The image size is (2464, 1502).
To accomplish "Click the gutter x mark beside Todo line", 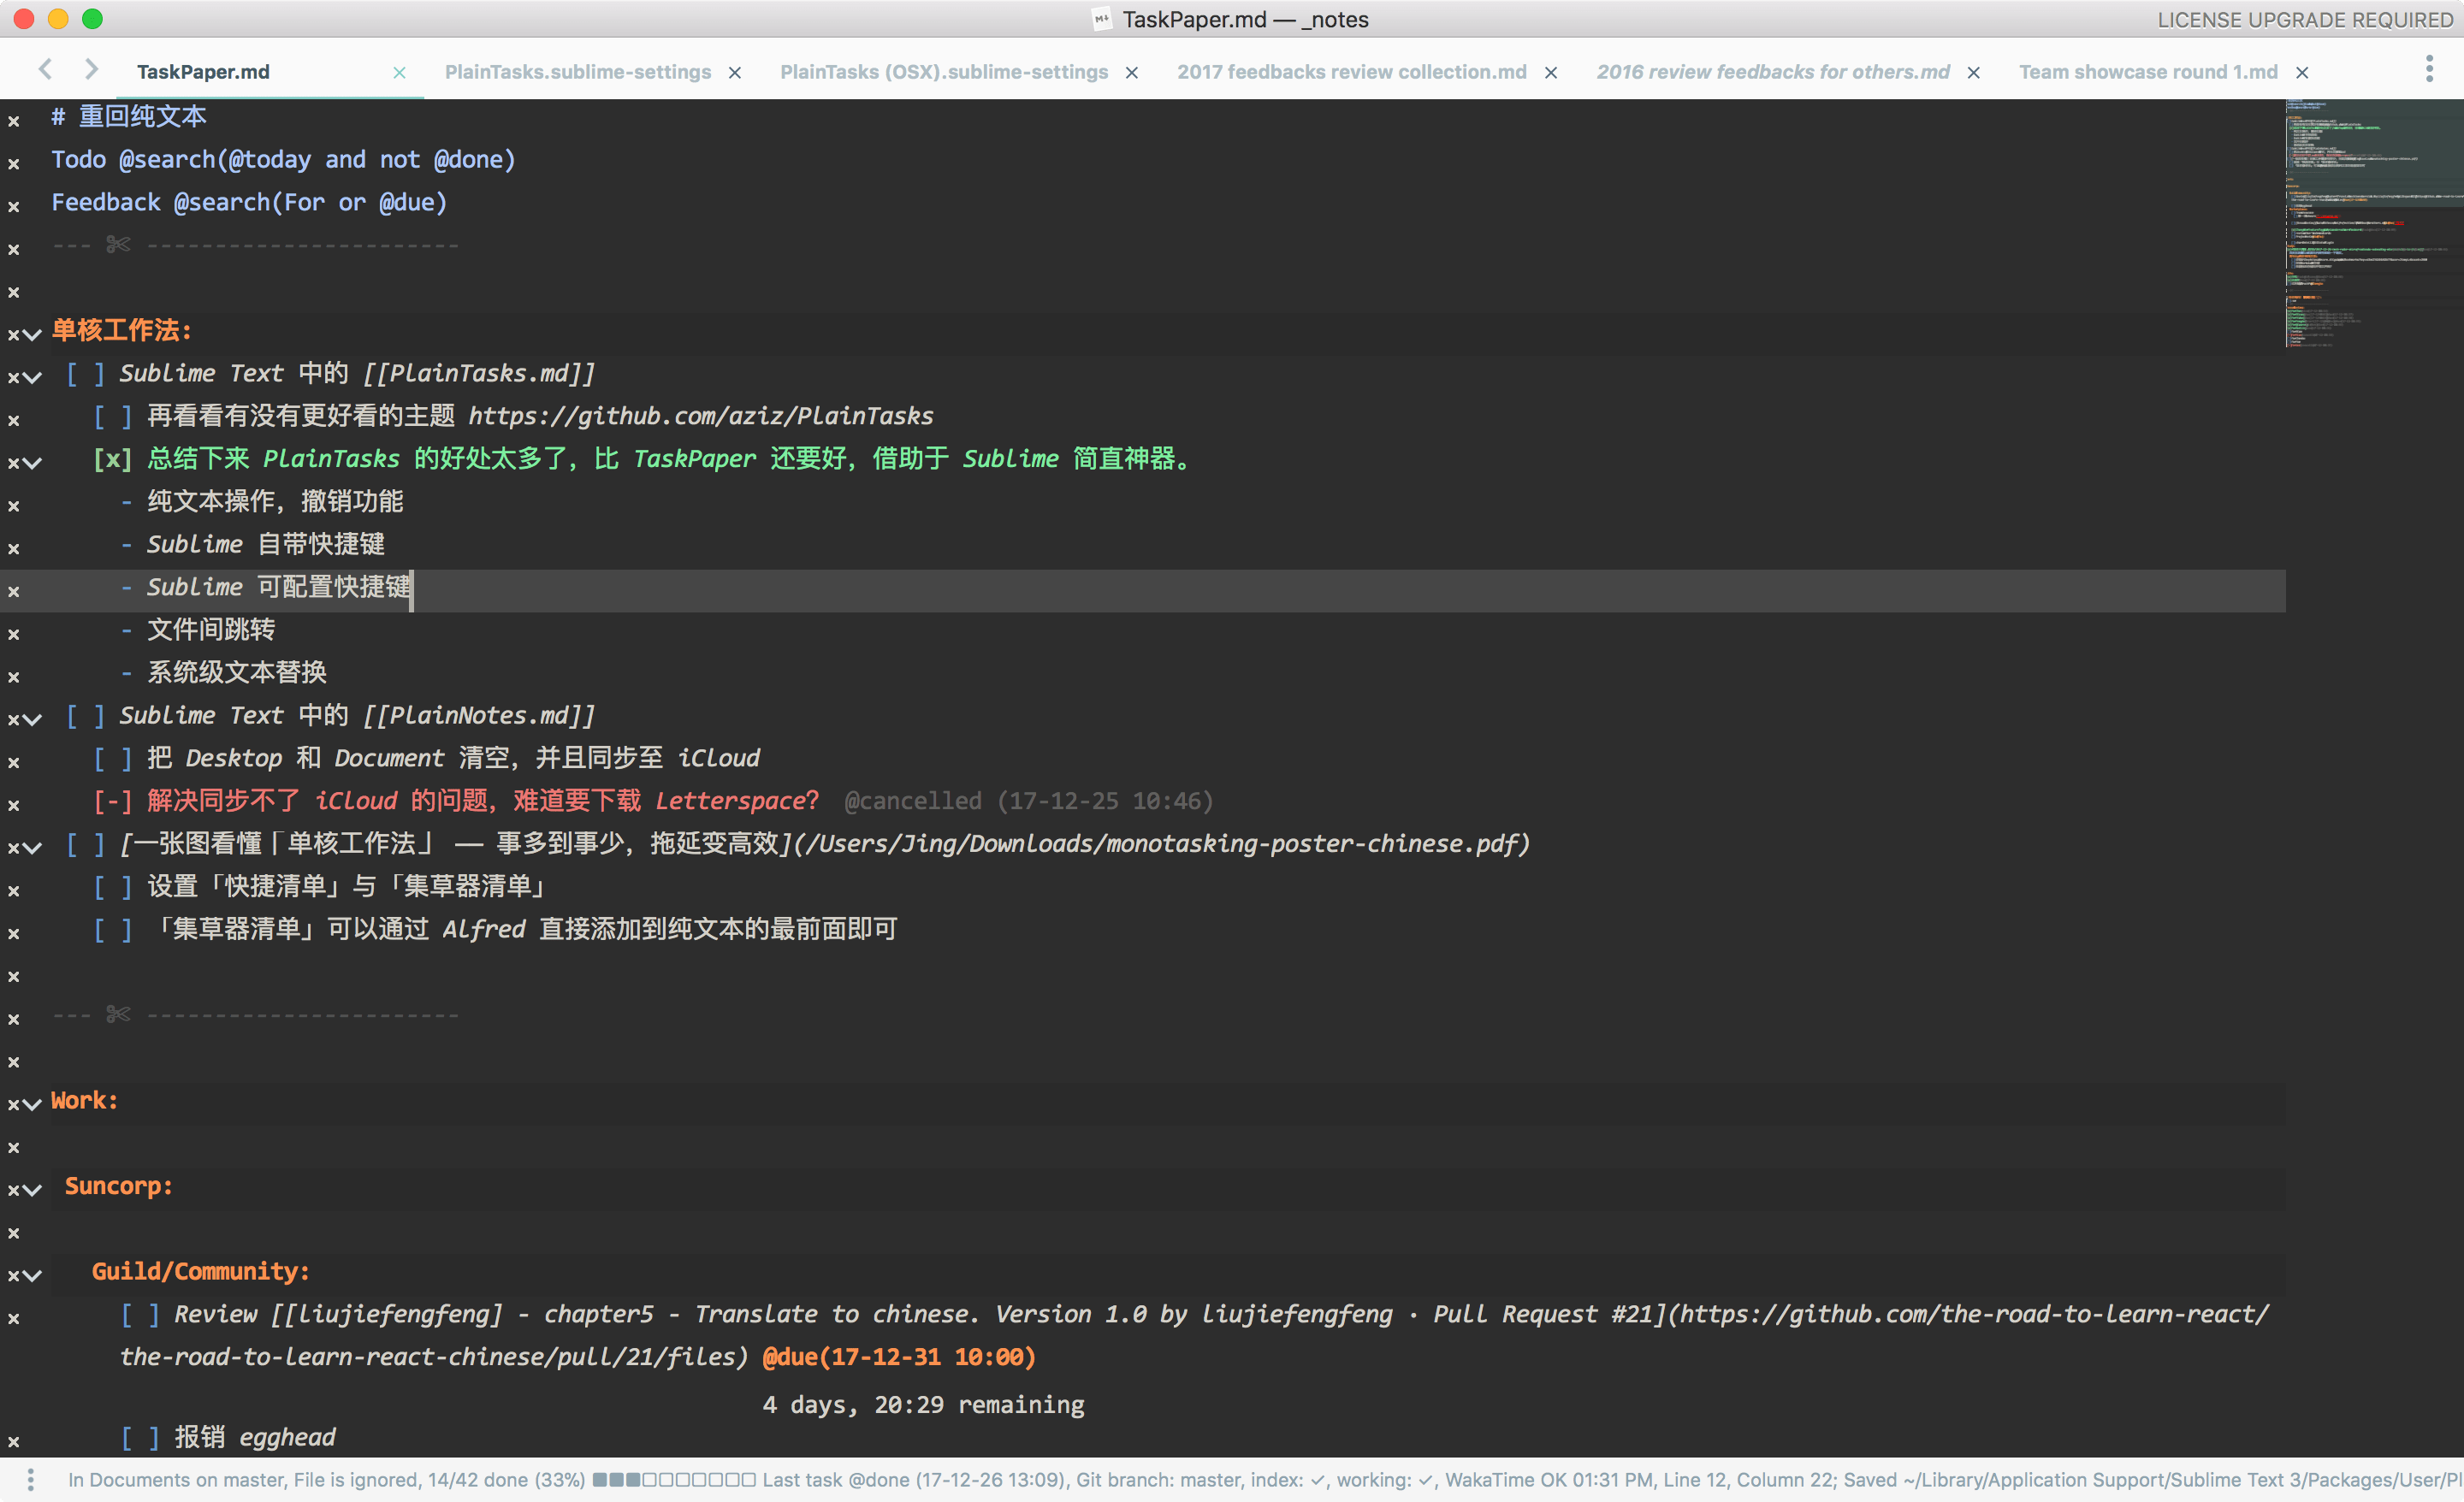I will click(14, 164).
